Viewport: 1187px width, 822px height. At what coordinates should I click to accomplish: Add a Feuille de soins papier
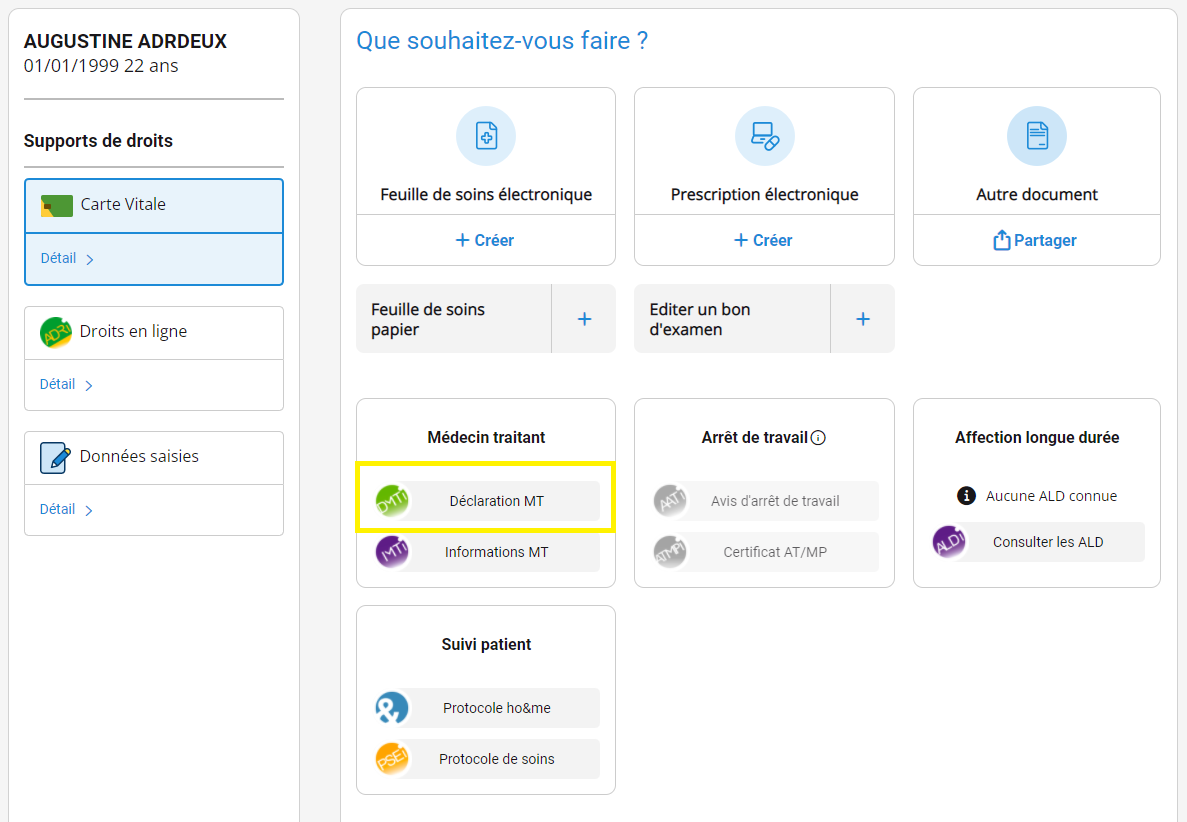click(584, 319)
